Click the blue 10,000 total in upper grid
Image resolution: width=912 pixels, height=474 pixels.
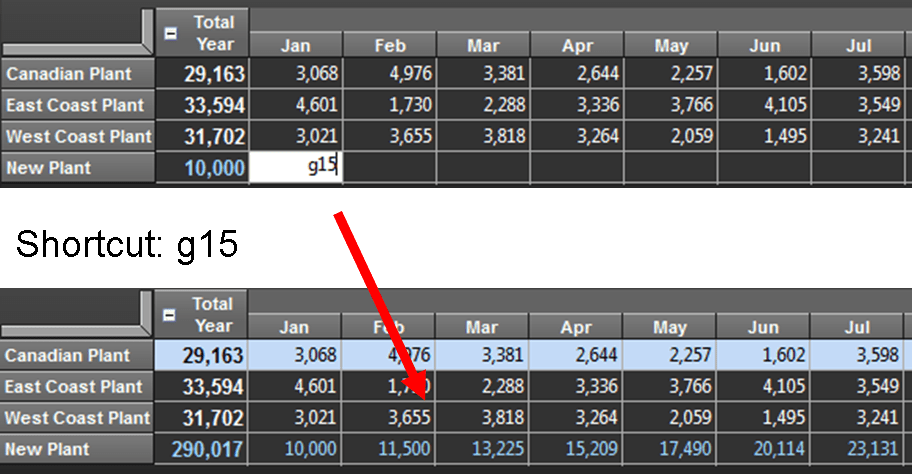tap(204, 168)
